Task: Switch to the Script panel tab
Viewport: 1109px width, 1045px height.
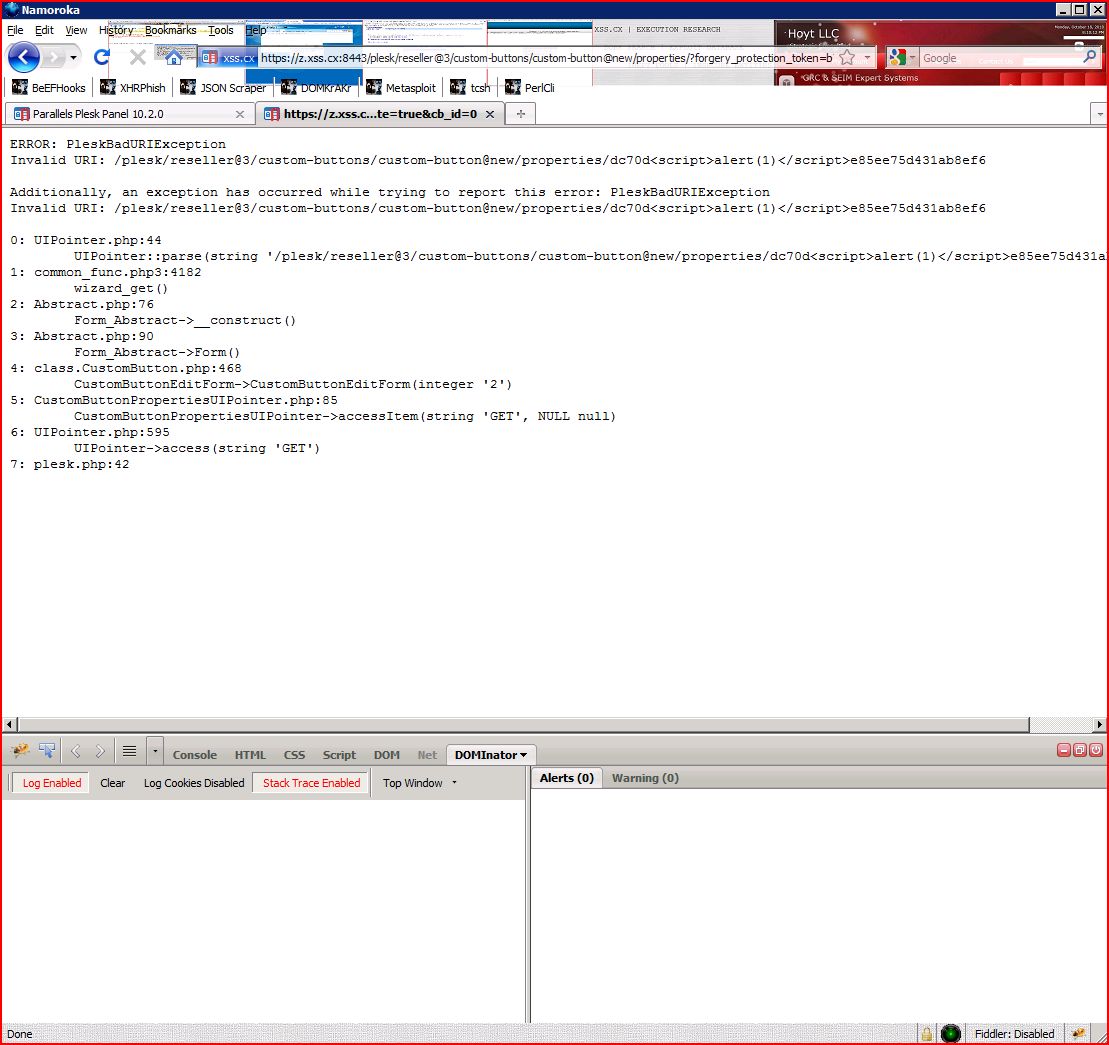Action: click(339, 755)
